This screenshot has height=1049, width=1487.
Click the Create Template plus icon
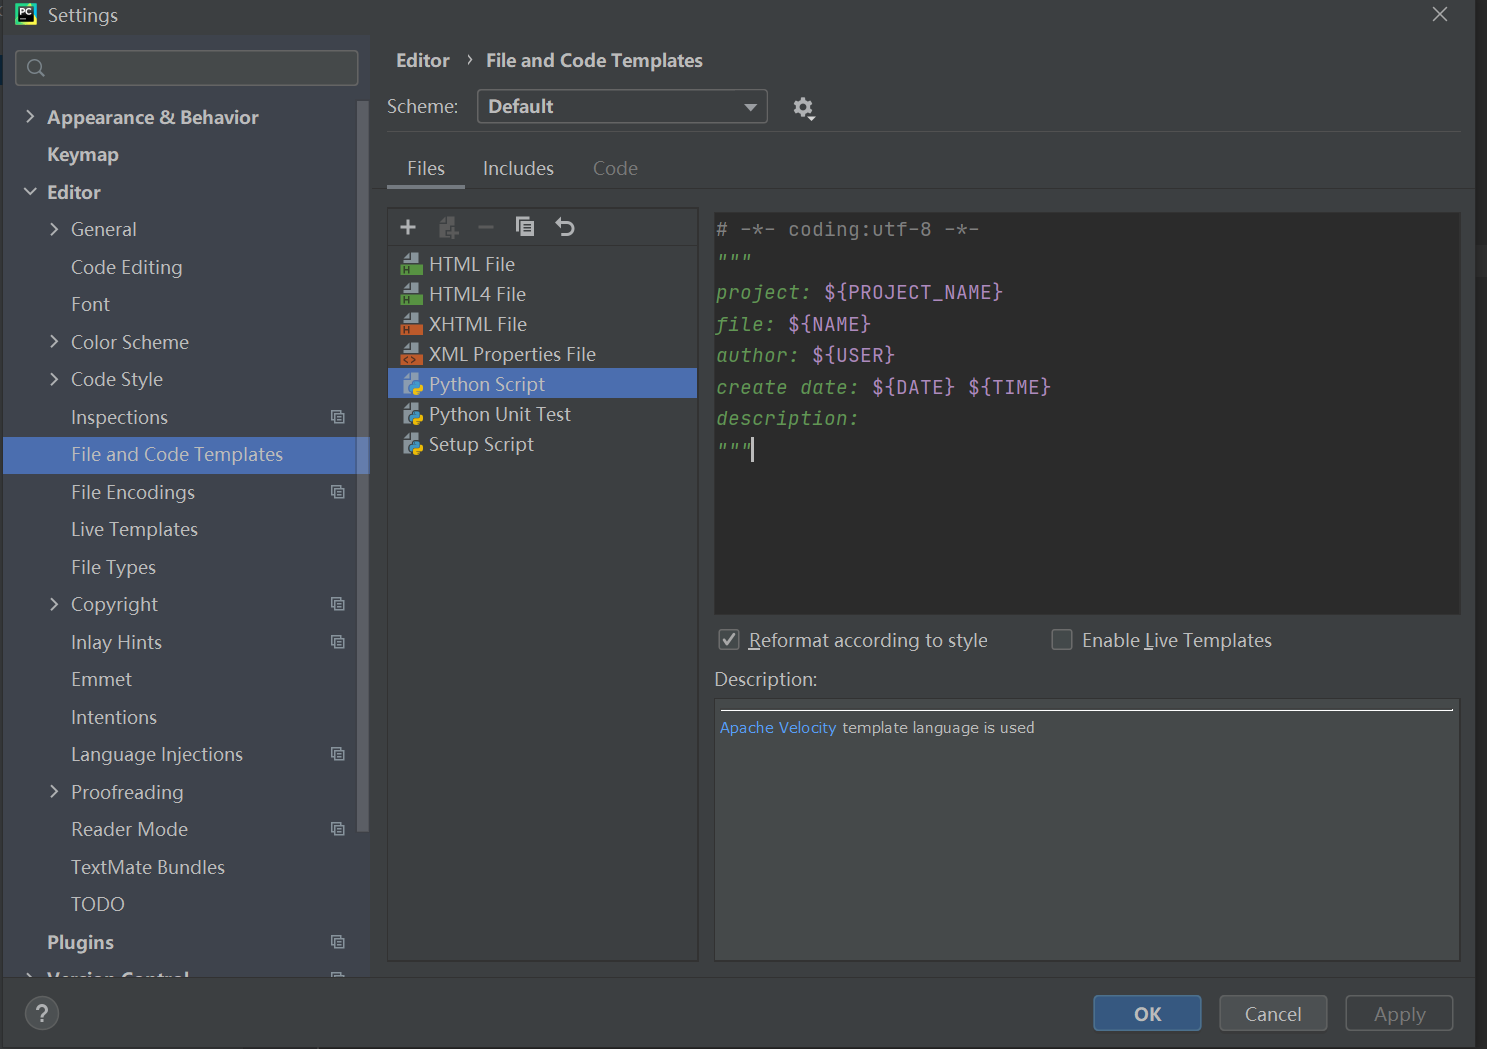coord(408,227)
